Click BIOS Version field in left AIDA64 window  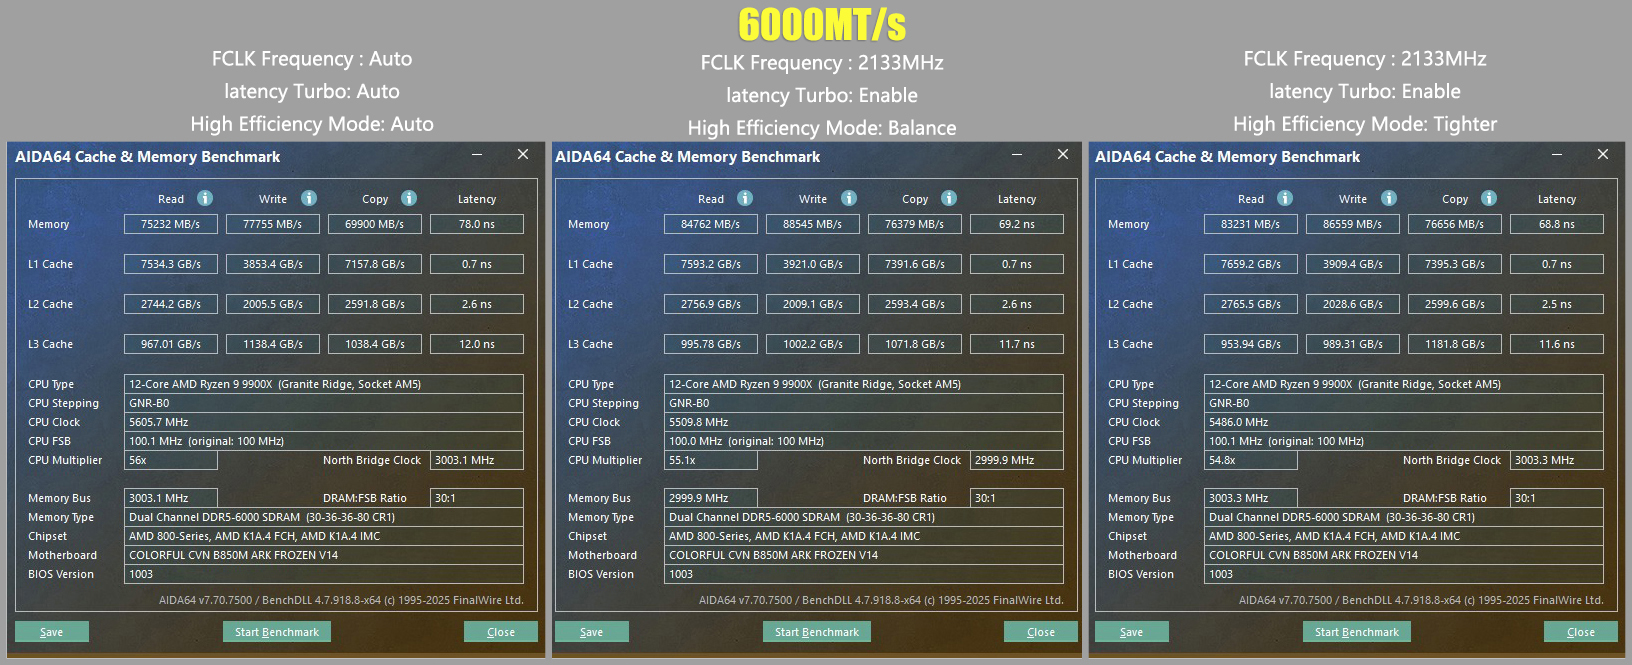[324, 574]
